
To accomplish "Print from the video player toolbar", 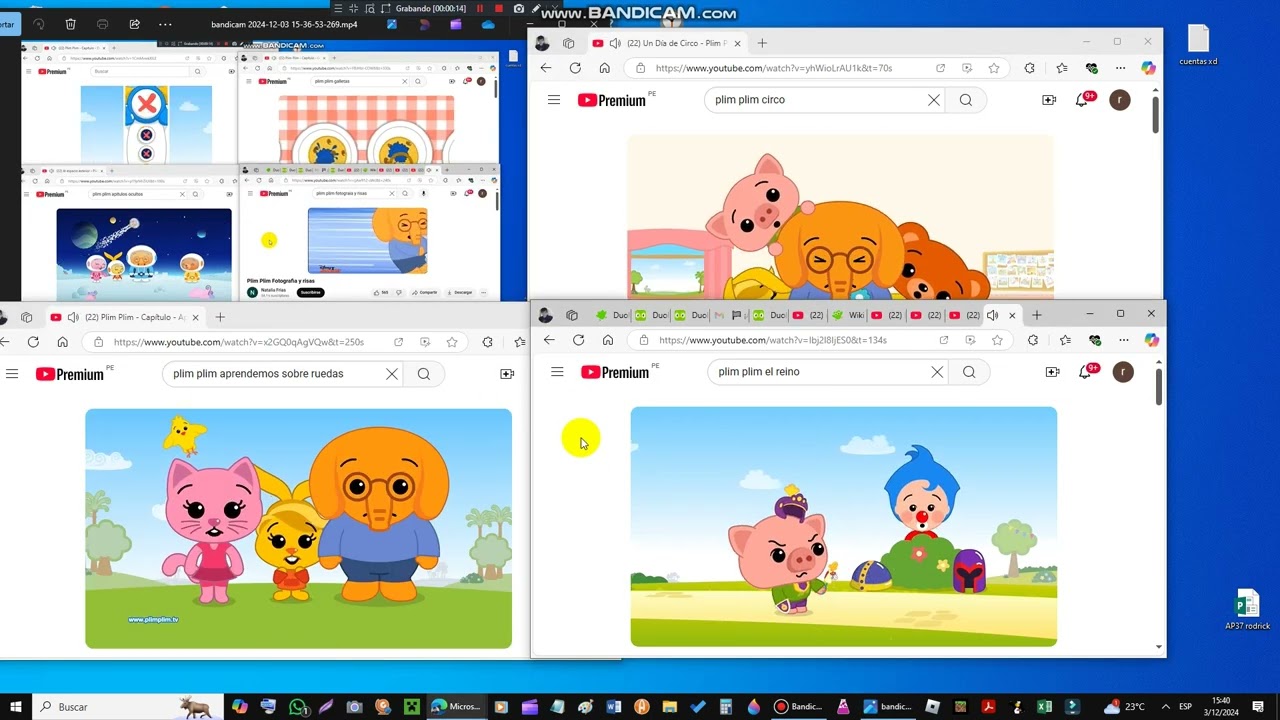I will [102, 24].
